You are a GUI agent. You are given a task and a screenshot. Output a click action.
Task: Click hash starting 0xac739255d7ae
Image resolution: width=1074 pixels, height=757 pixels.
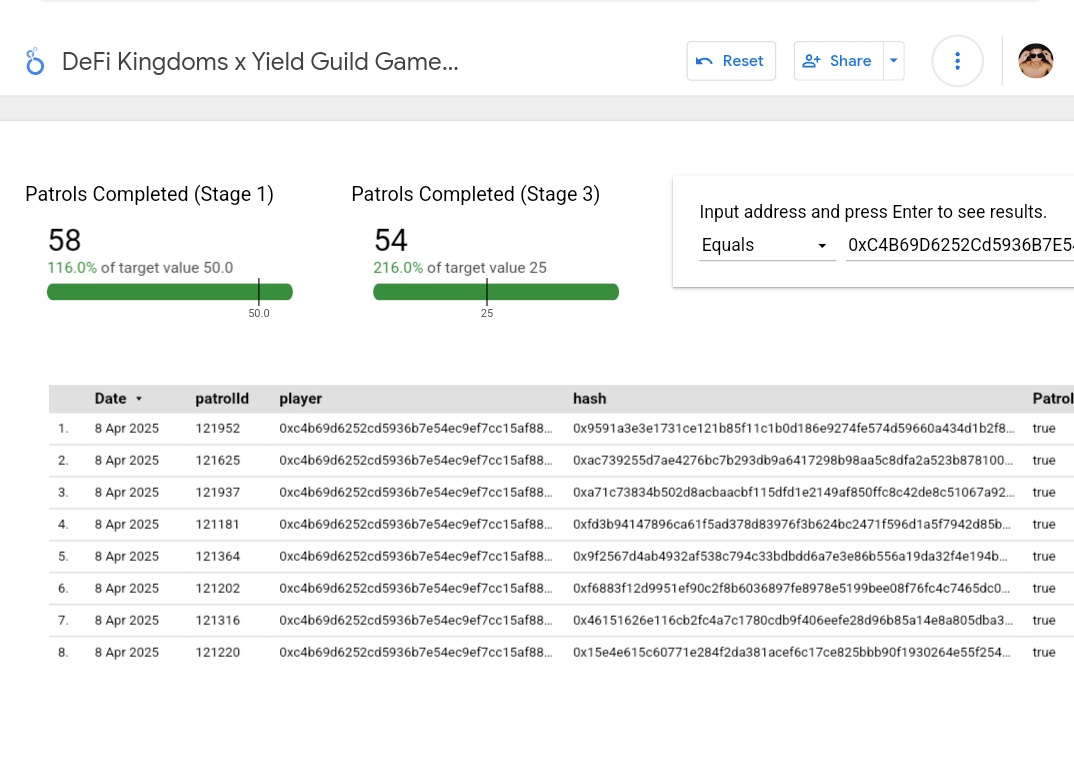[793, 460]
